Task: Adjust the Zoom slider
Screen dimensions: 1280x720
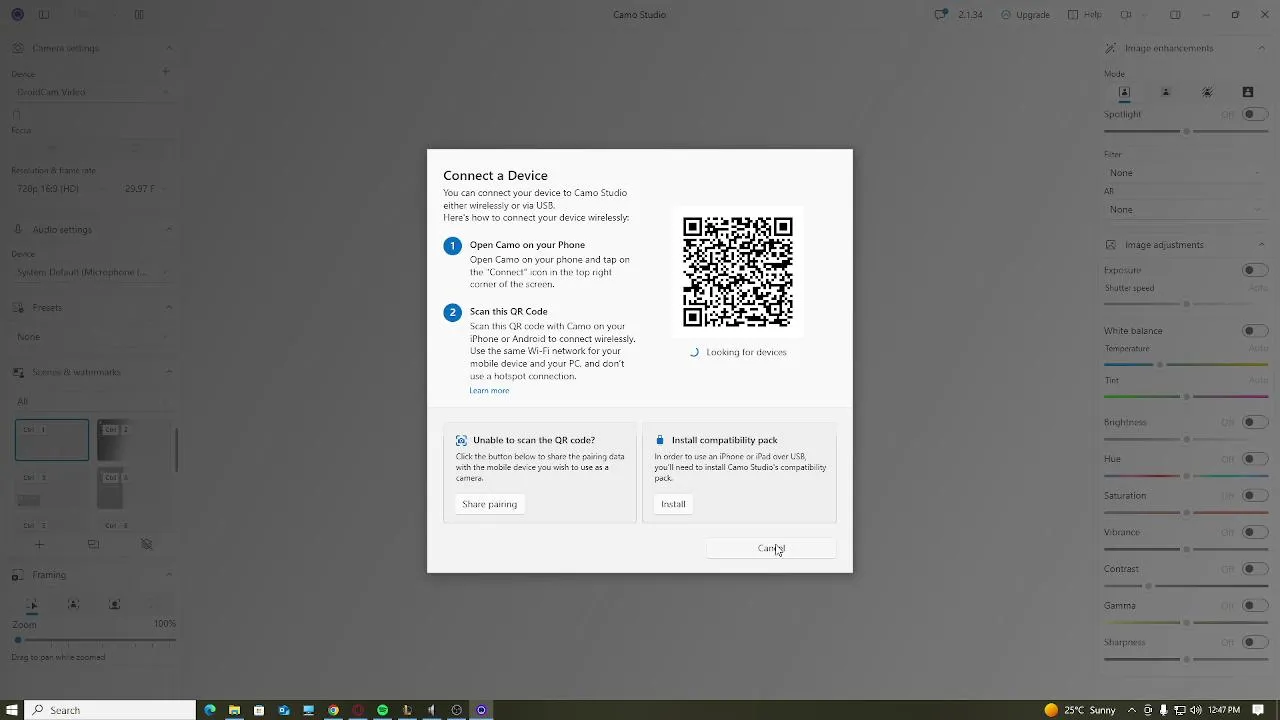Action: click(95, 640)
